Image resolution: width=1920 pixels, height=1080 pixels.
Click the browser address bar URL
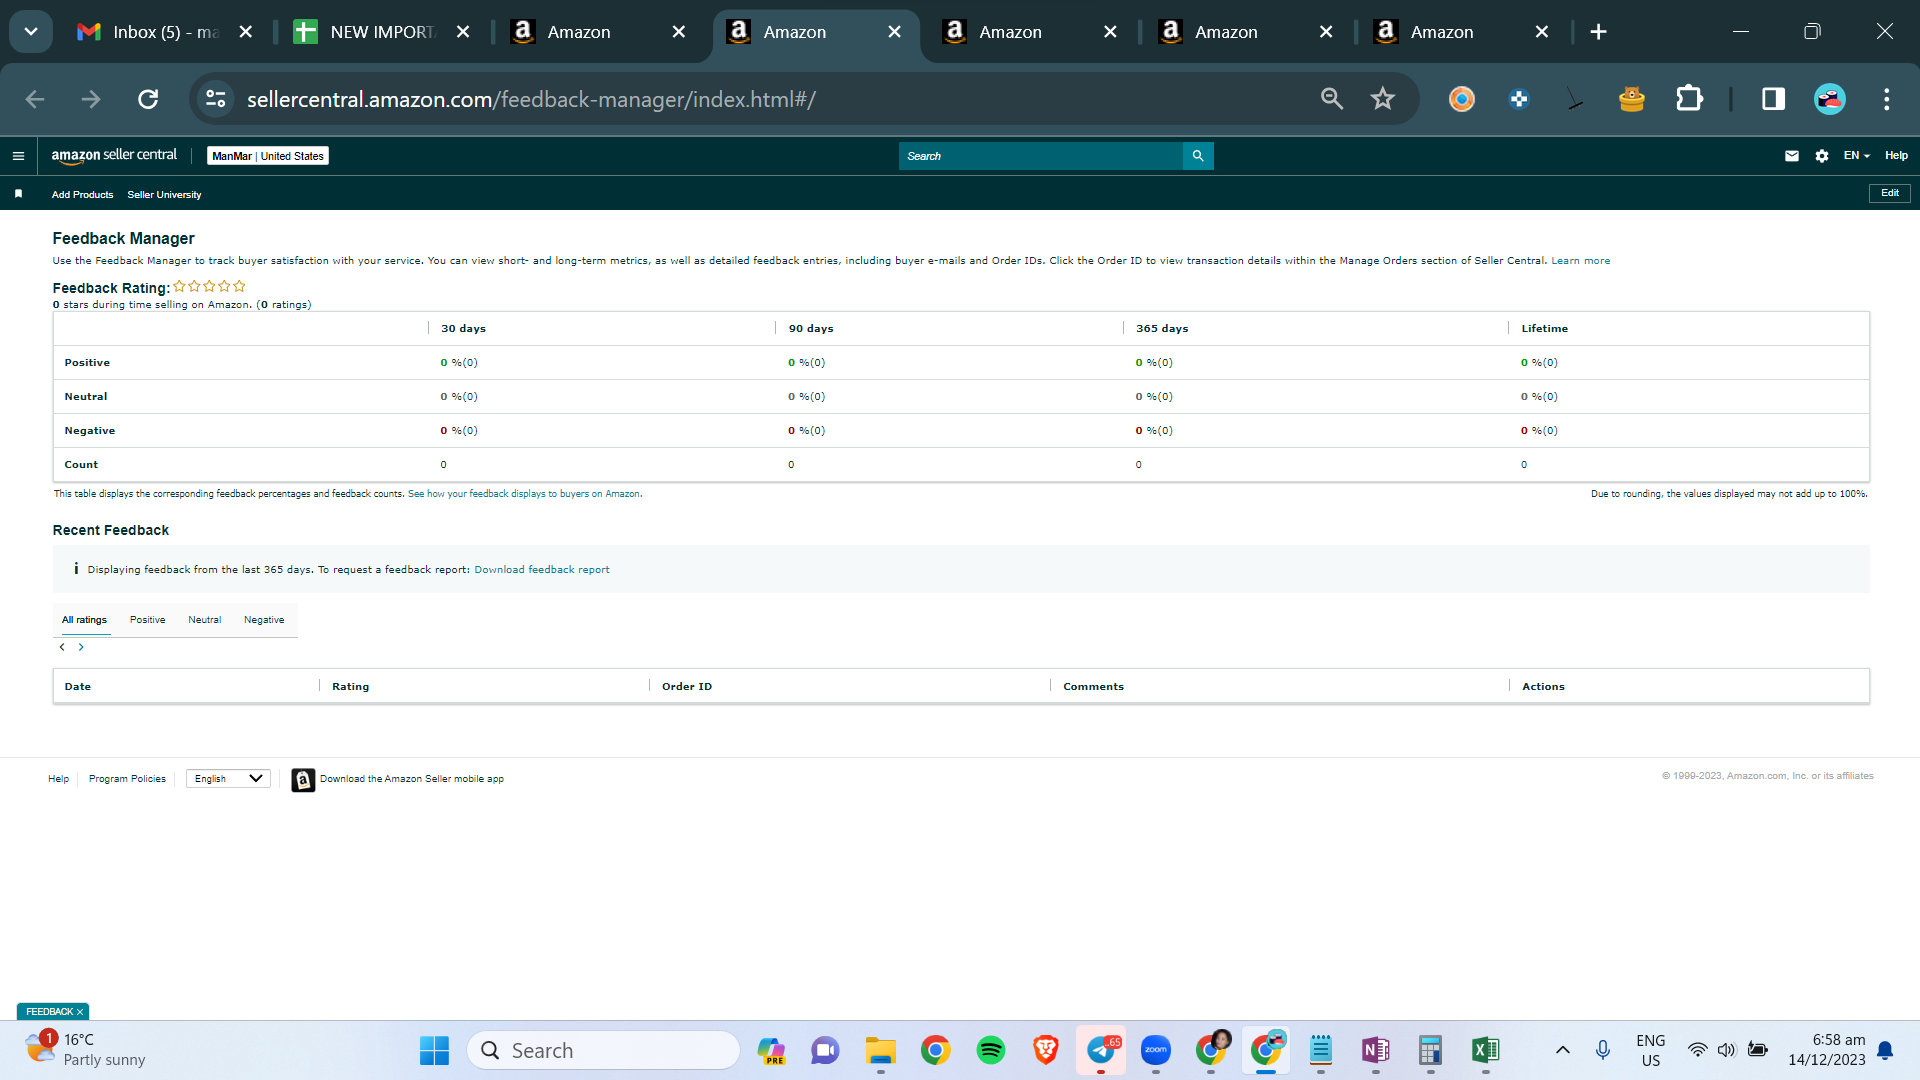531,99
